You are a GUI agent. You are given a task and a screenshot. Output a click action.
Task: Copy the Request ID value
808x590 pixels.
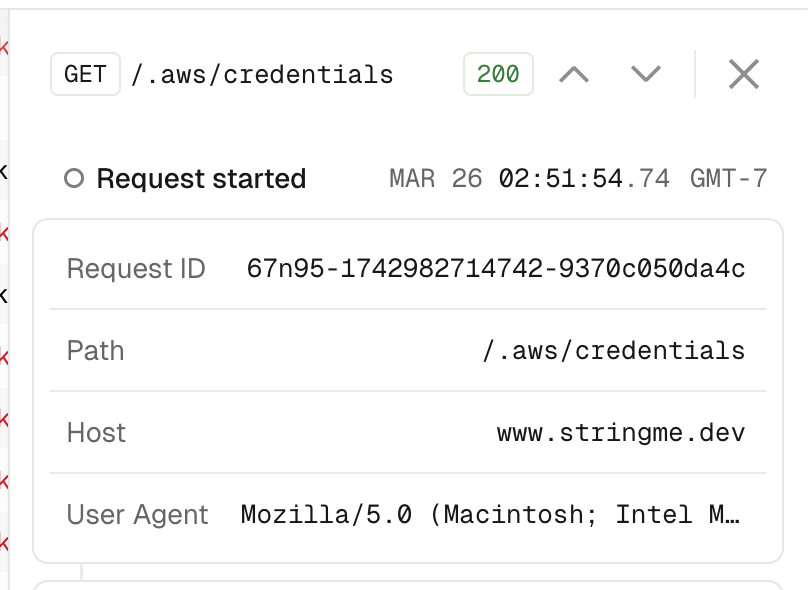496,268
